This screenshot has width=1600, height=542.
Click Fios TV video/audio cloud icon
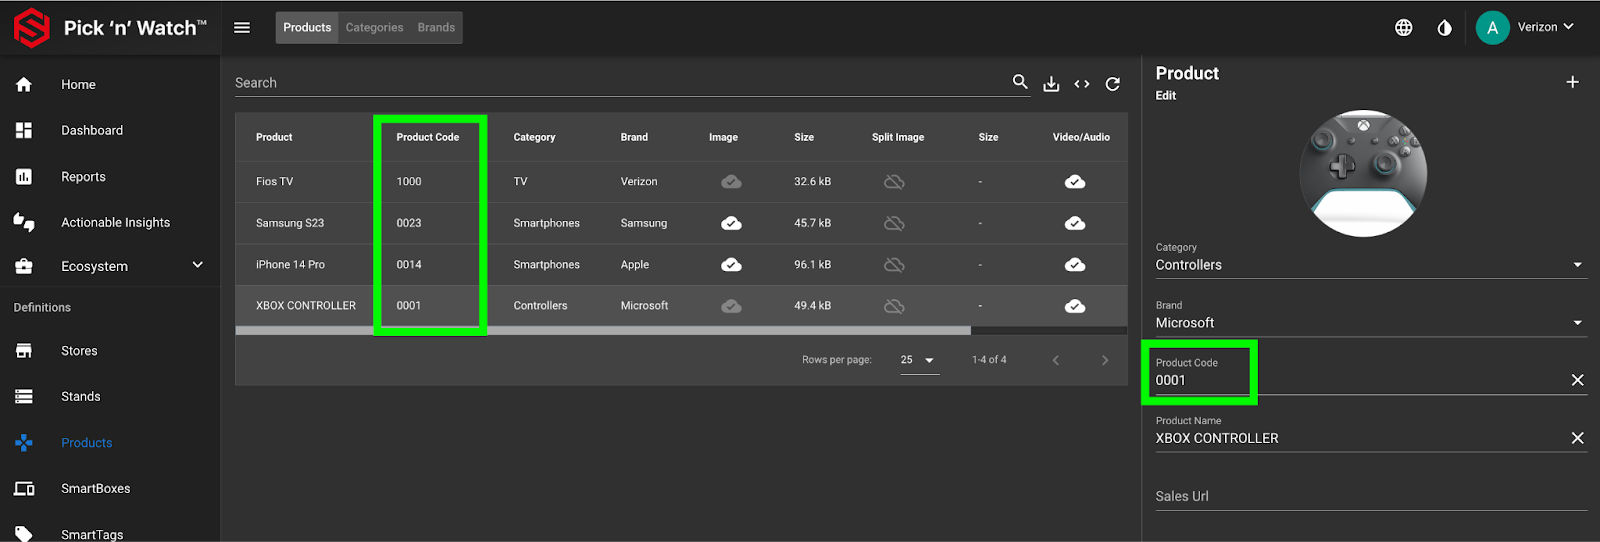pyautogui.click(x=1075, y=182)
